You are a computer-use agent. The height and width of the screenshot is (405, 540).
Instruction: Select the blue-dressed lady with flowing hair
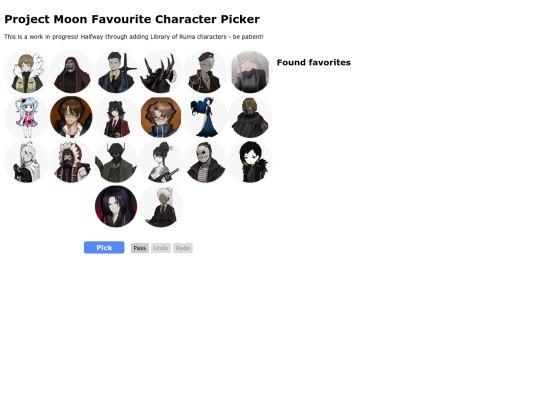206,117
